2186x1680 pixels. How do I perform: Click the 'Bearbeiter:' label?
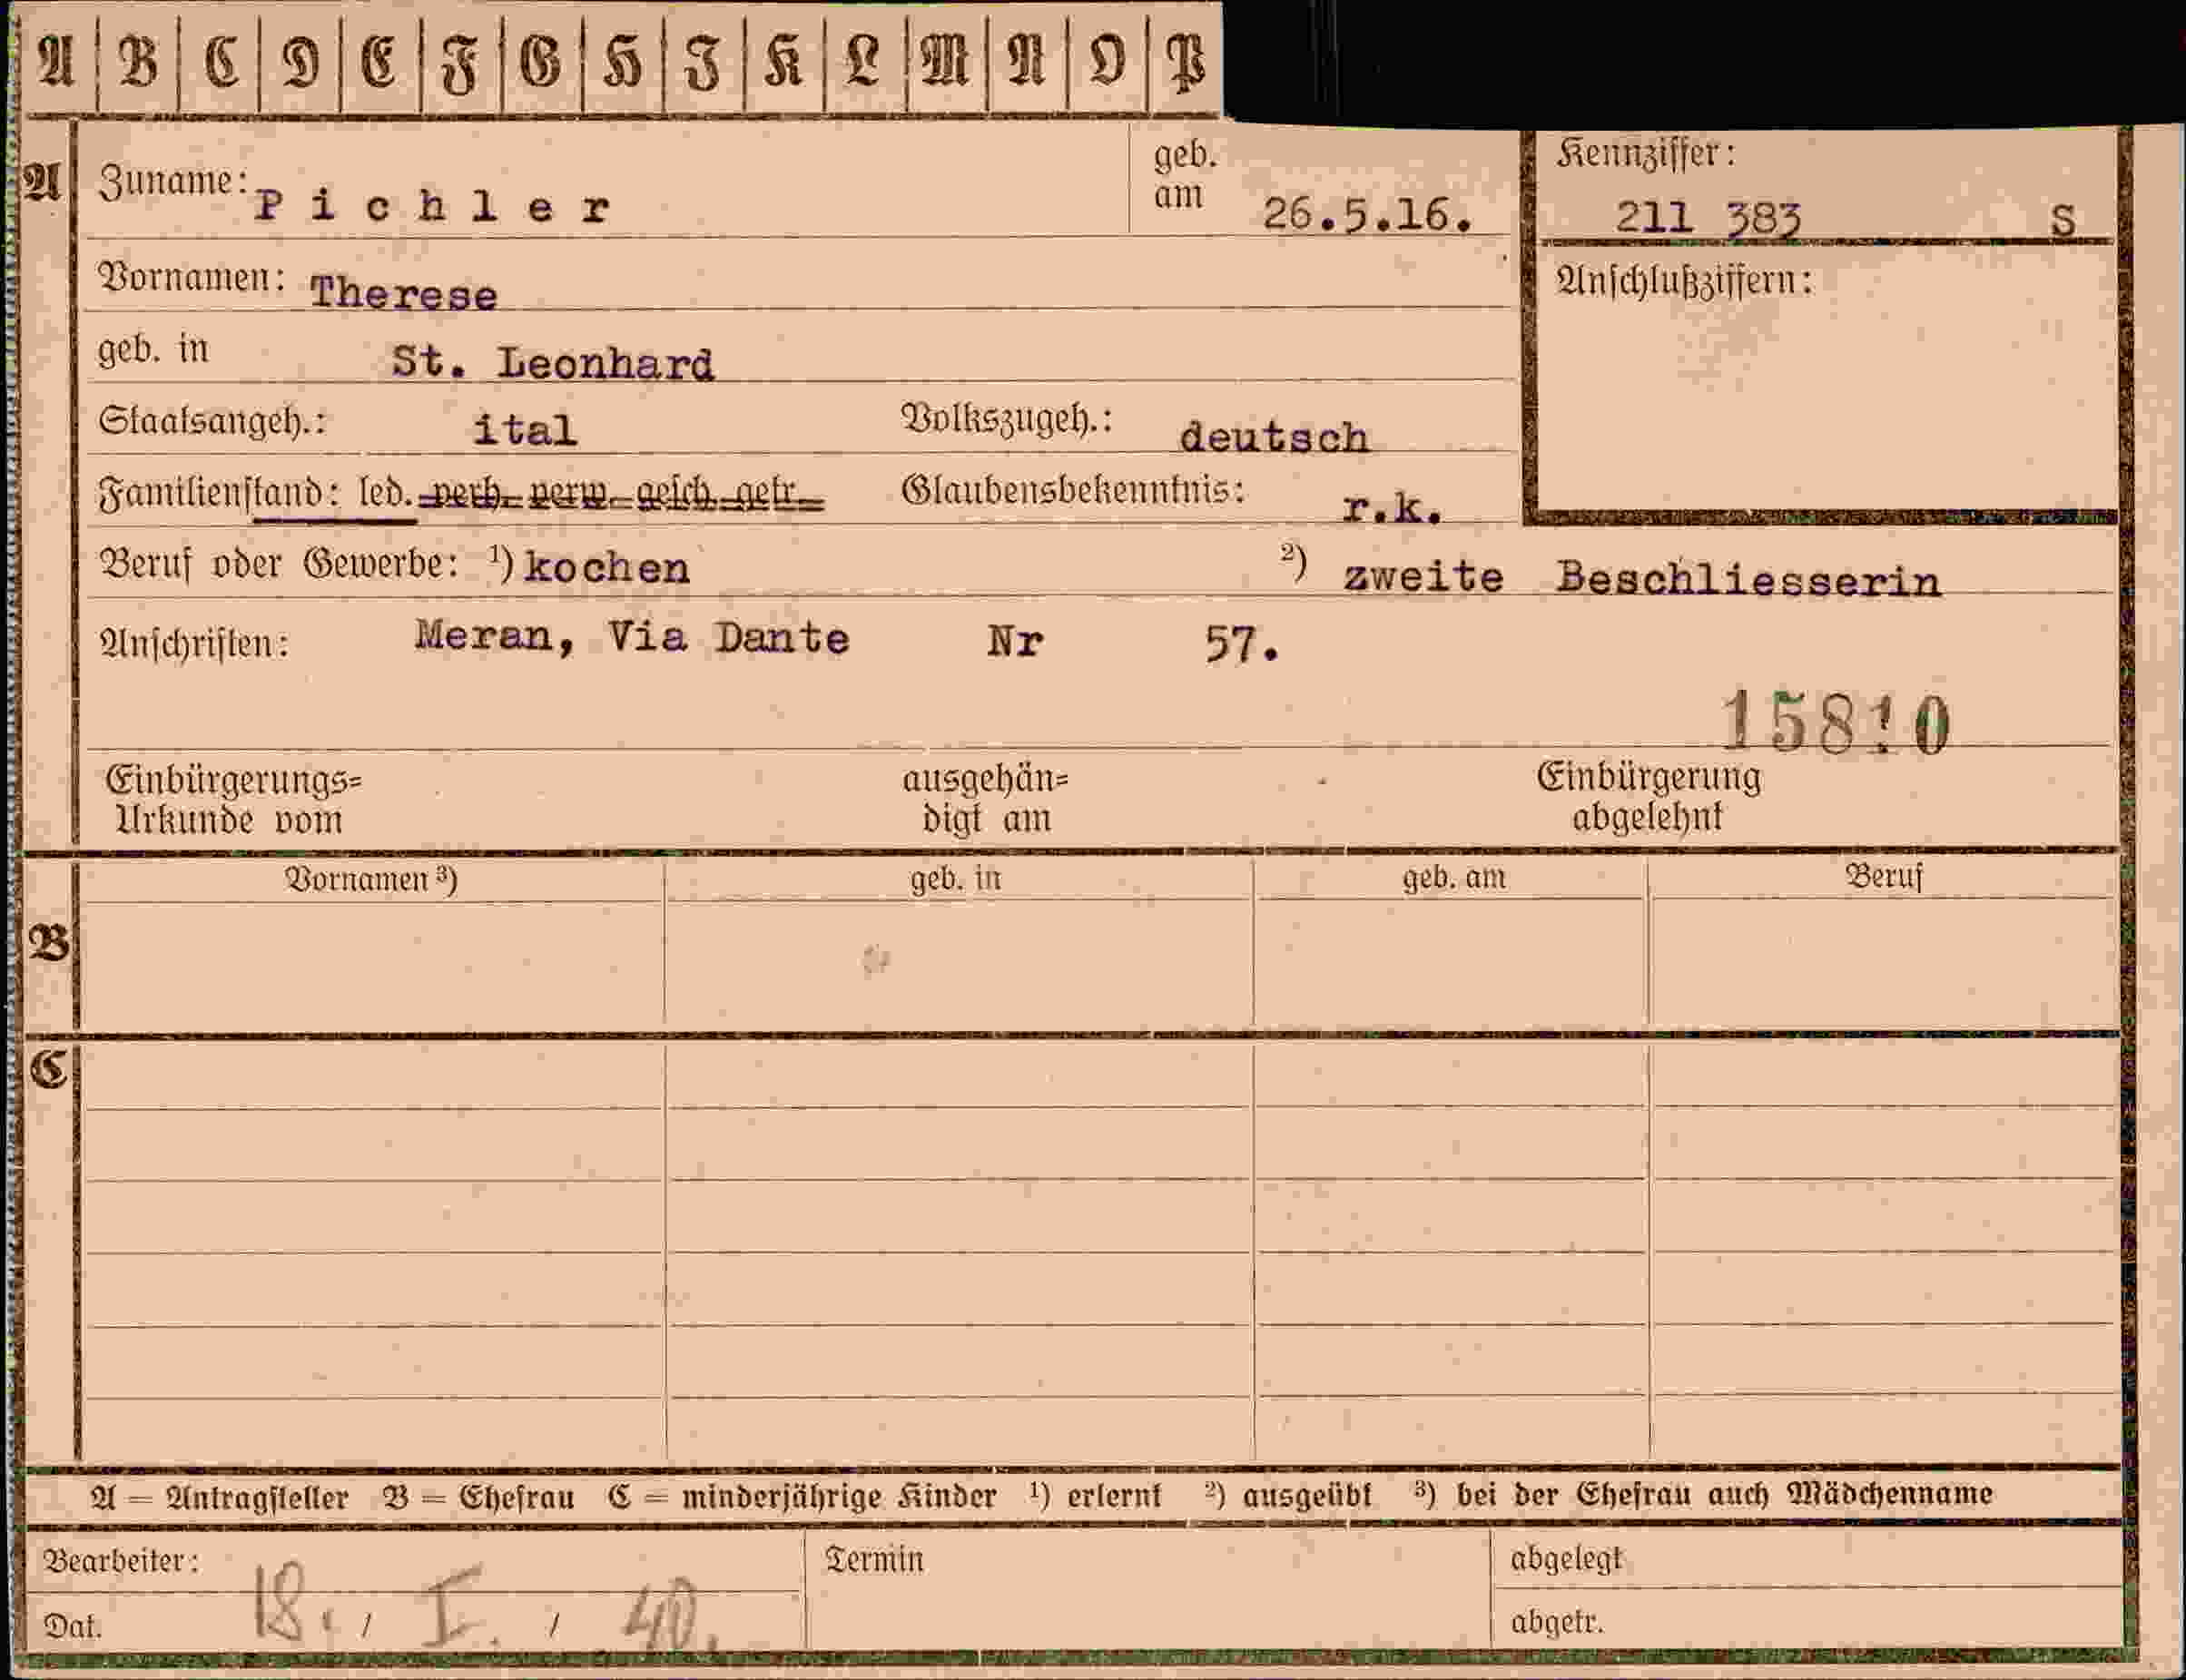click(x=121, y=1561)
